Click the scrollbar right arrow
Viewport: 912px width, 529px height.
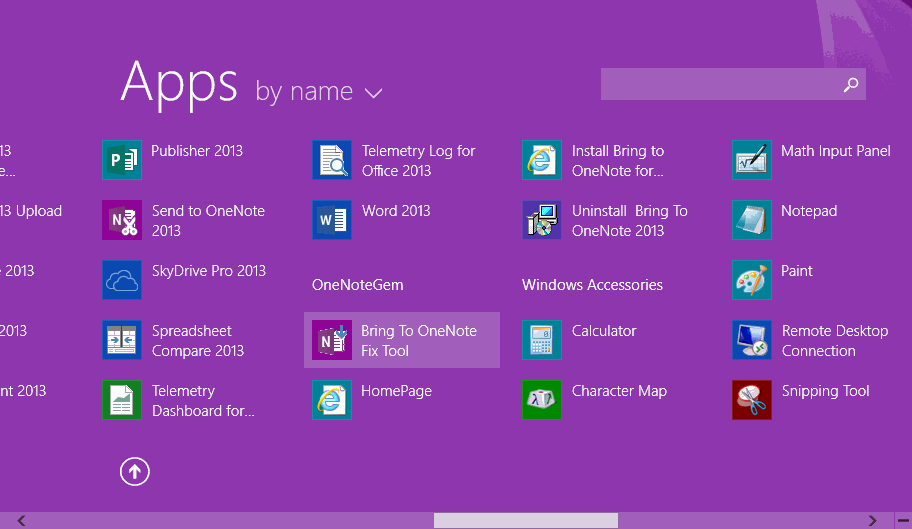point(872,520)
